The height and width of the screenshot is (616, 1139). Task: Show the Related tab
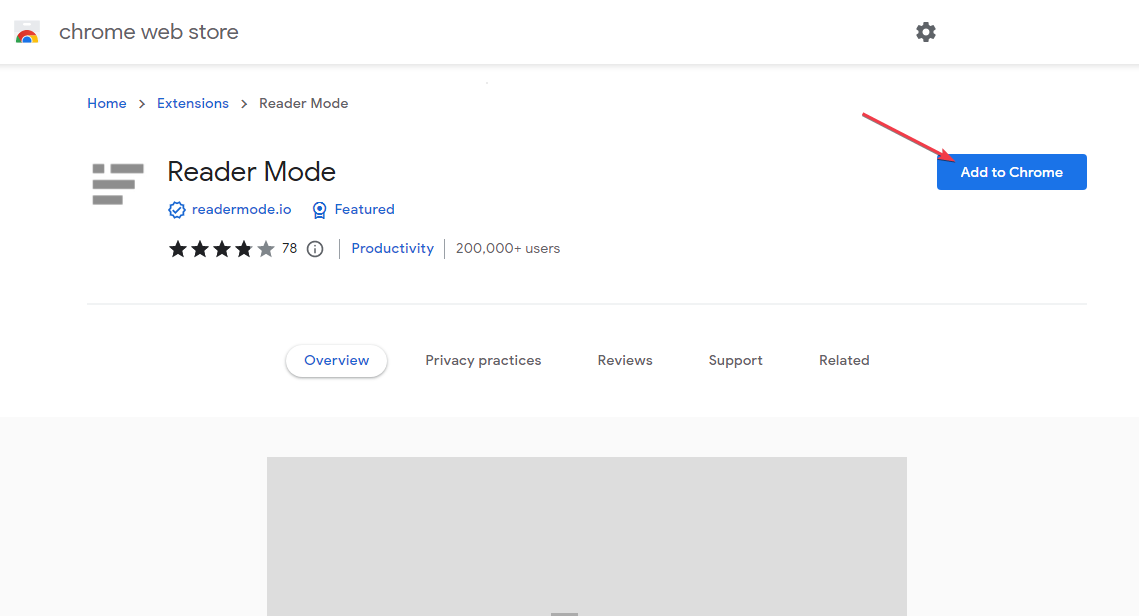click(x=844, y=361)
